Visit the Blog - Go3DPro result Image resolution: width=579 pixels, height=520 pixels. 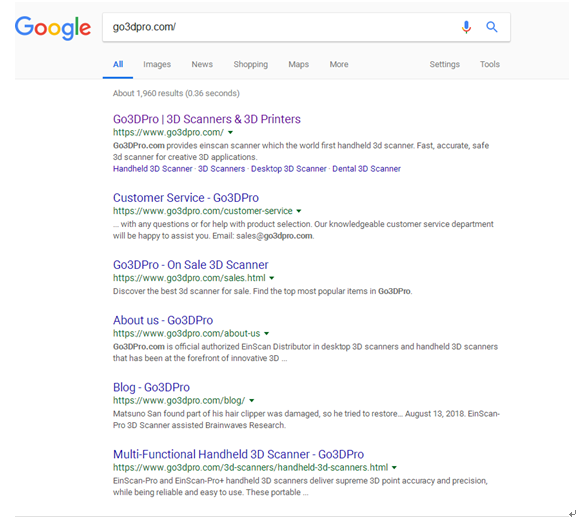(151, 387)
